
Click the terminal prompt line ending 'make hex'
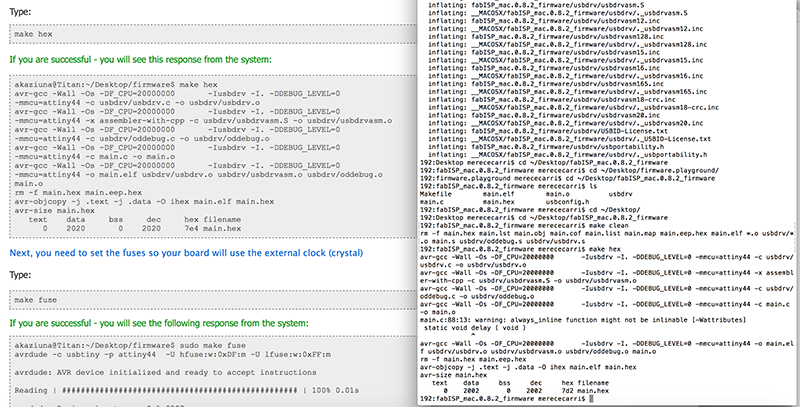(x=520, y=249)
